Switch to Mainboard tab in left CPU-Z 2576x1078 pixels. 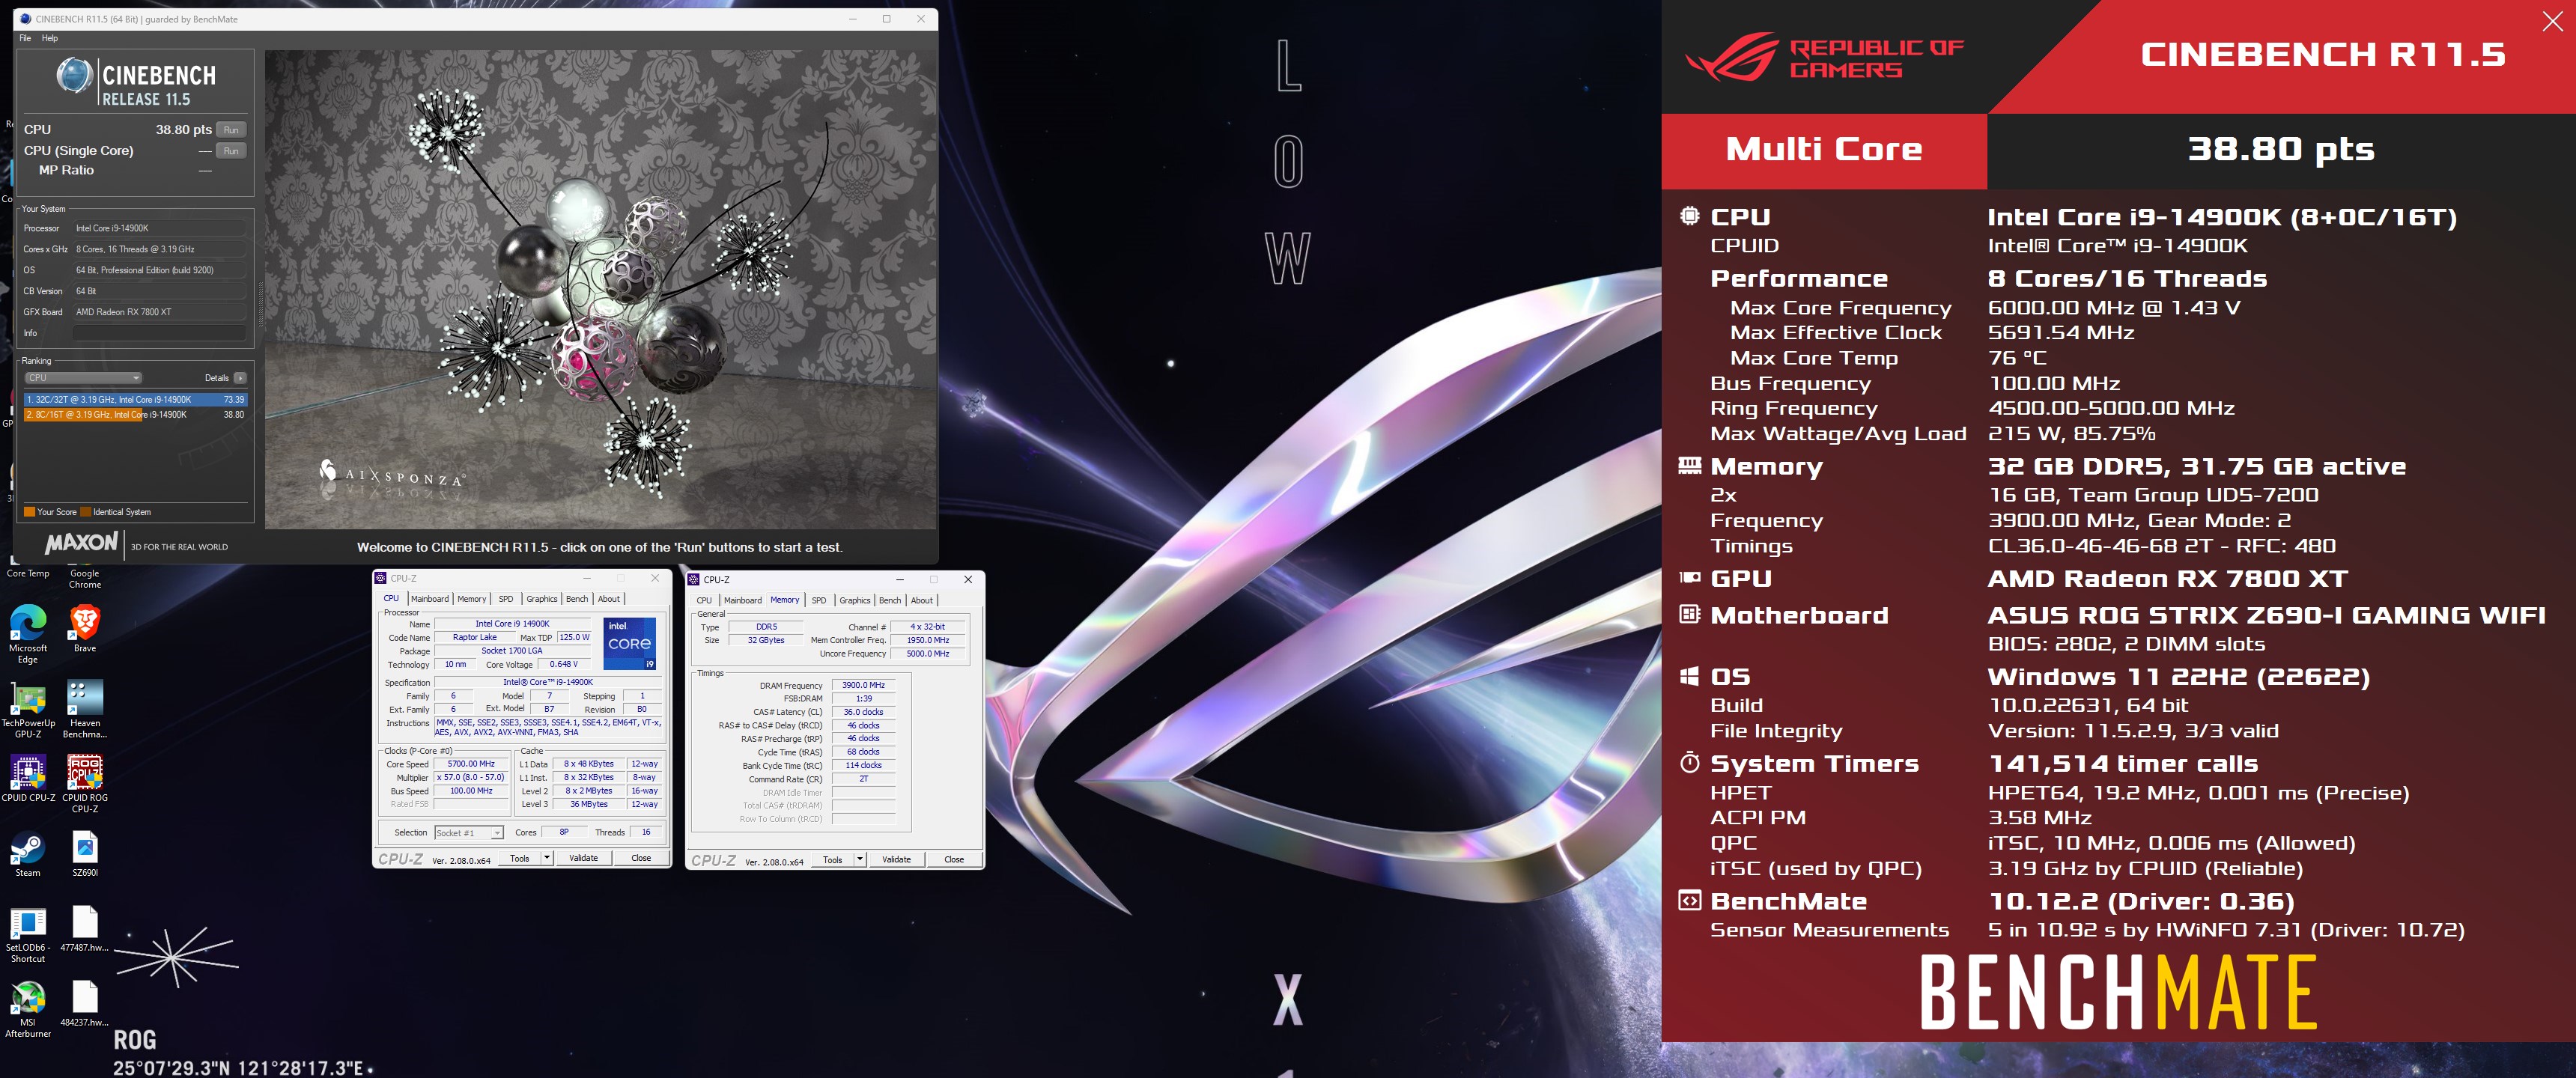coord(430,599)
